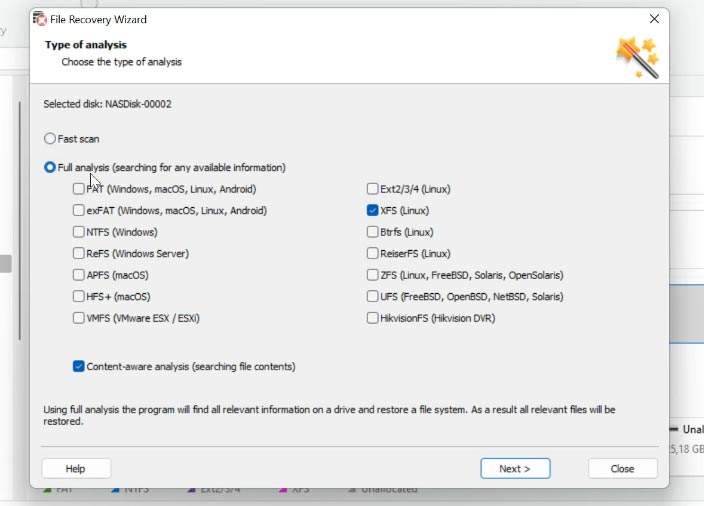The height and width of the screenshot is (506, 704).
Task: Click the Close button at bottom
Action: 622,469
